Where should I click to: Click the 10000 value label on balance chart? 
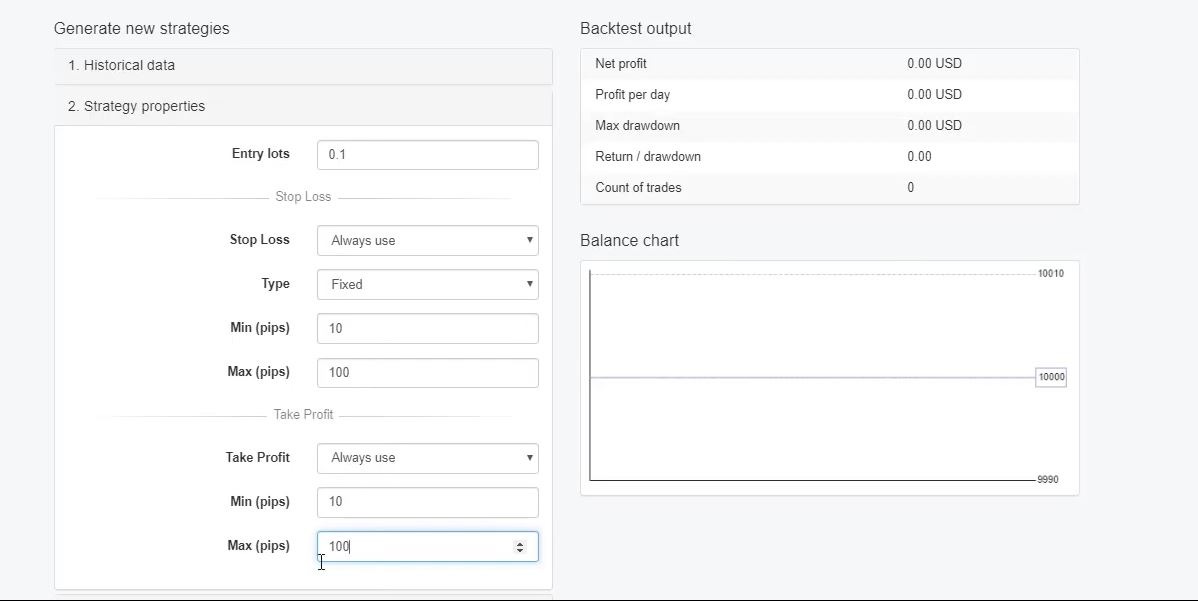pyautogui.click(x=1051, y=377)
